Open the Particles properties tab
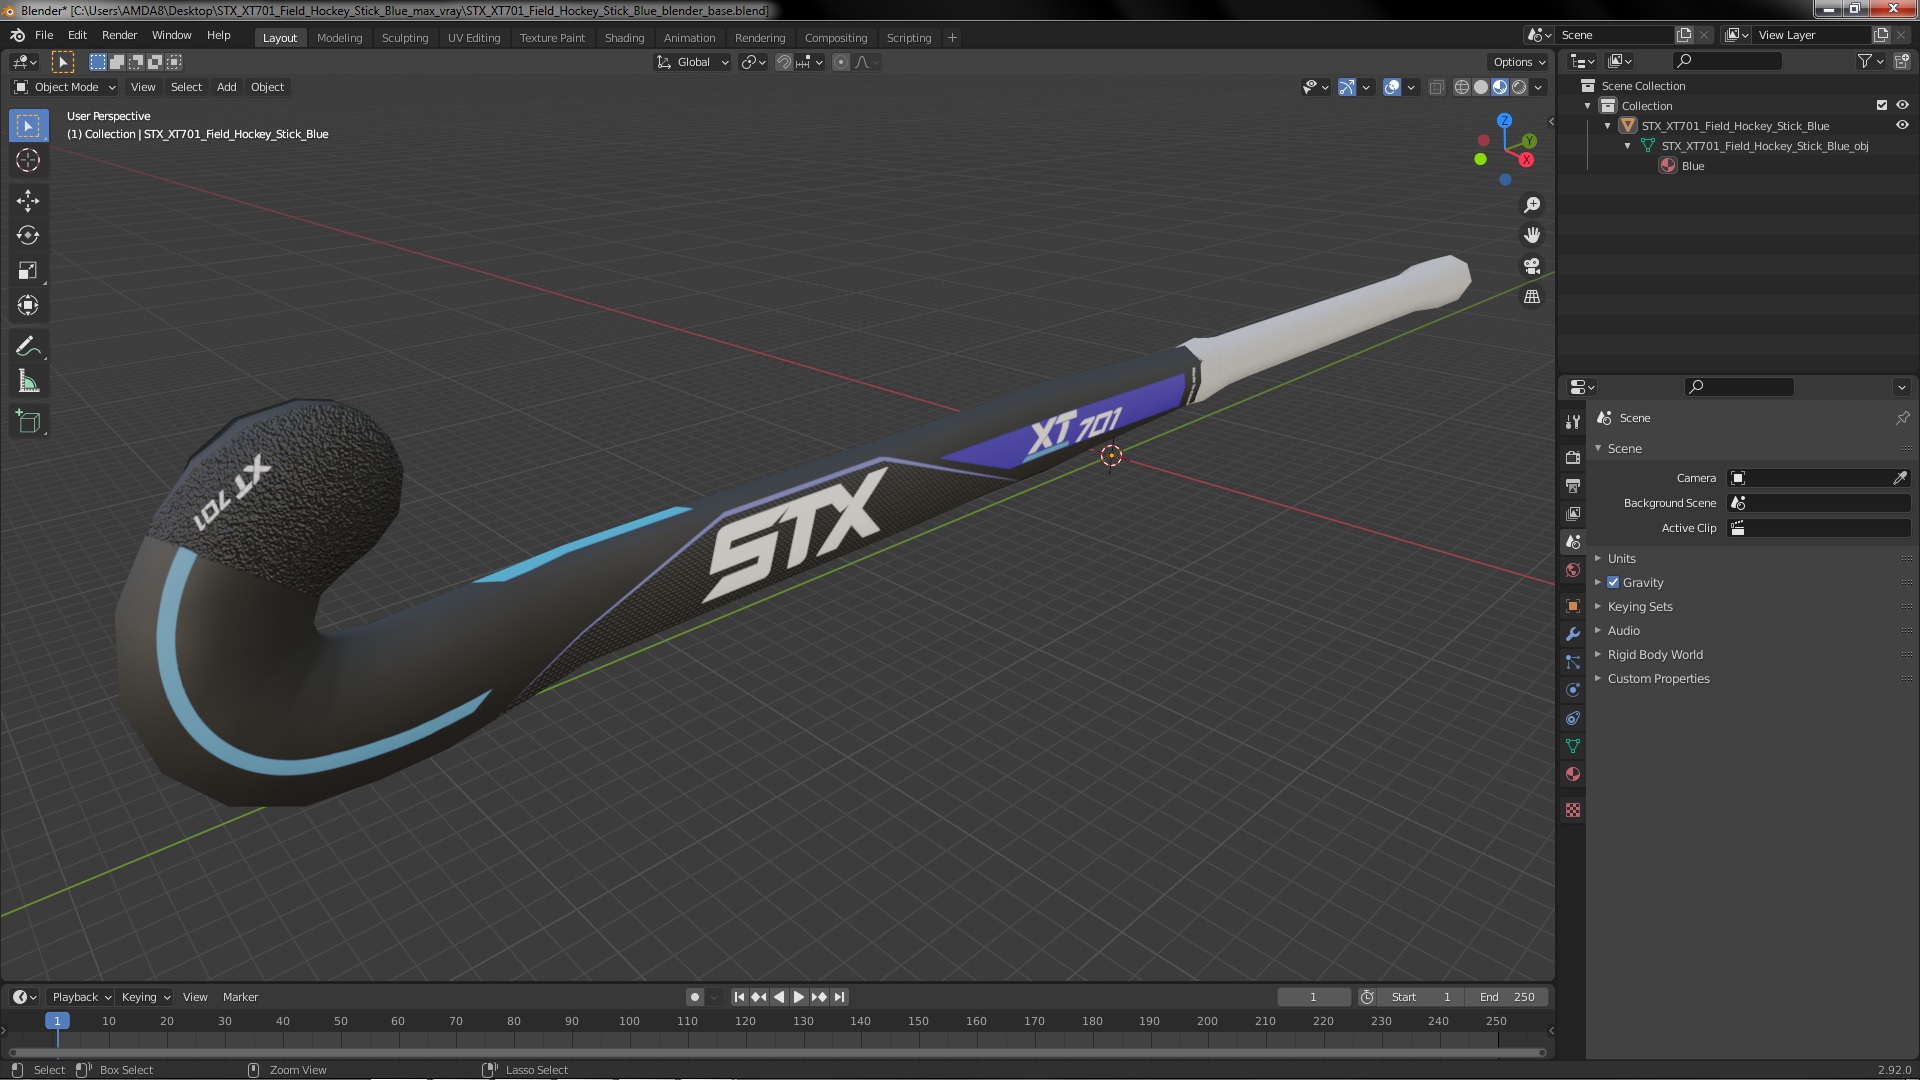Viewport: 1920px width, 1080px height. tap(1573, 662)
